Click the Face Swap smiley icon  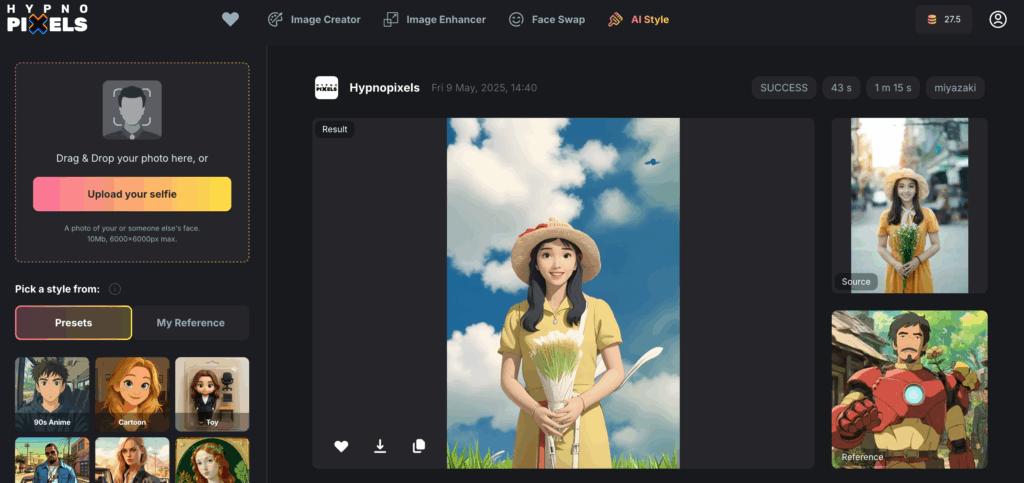pos(517,20)
